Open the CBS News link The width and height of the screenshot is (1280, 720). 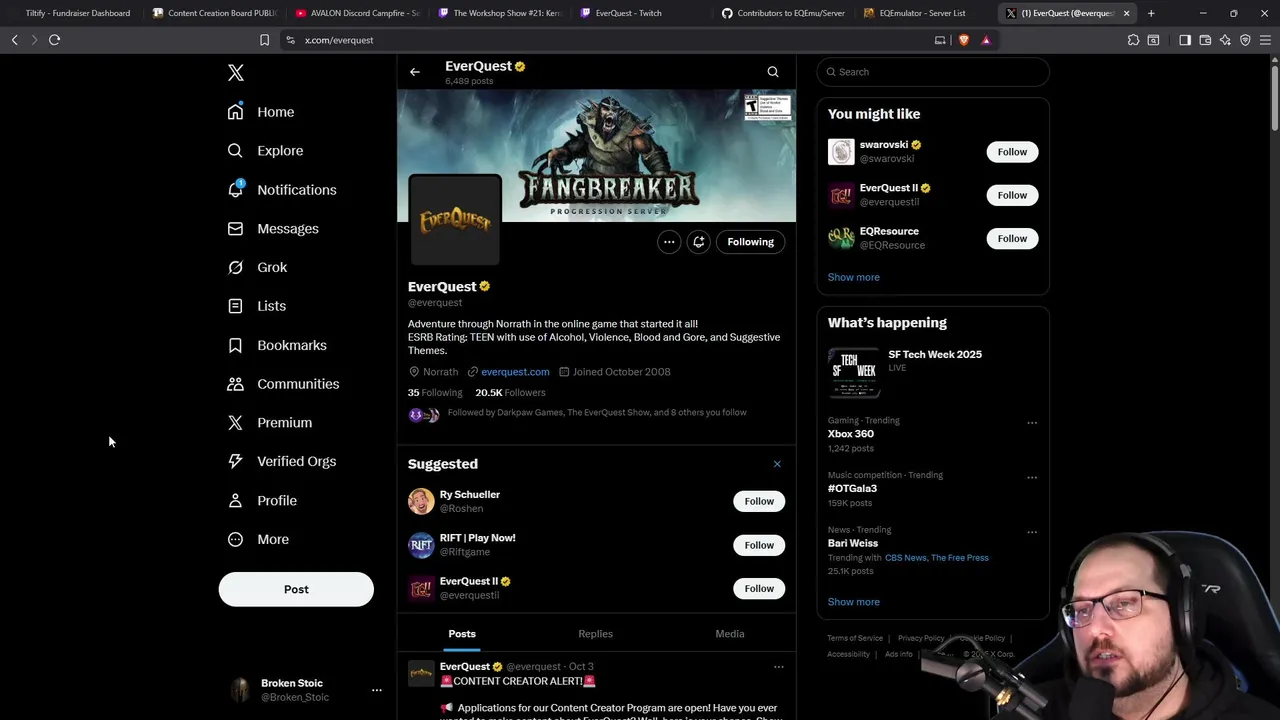906,558
